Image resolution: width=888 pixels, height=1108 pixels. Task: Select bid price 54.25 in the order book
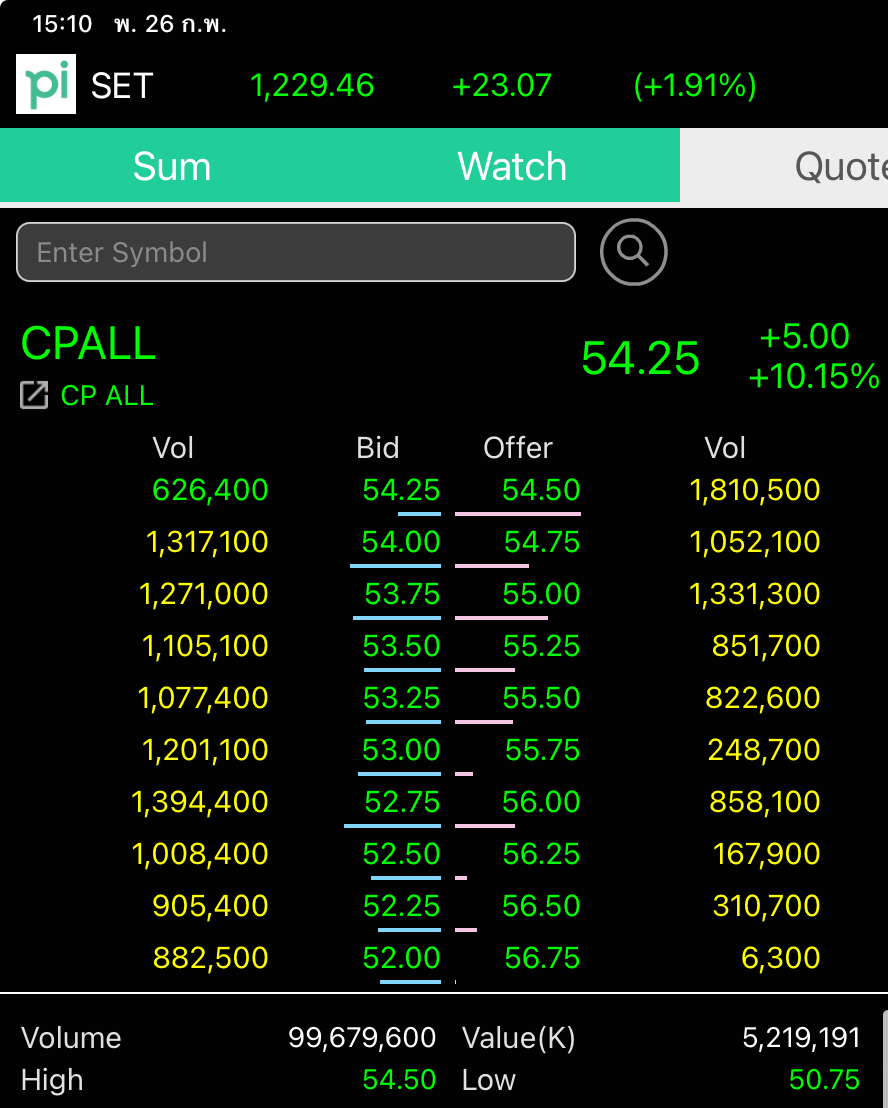click(x=401, y=490)
